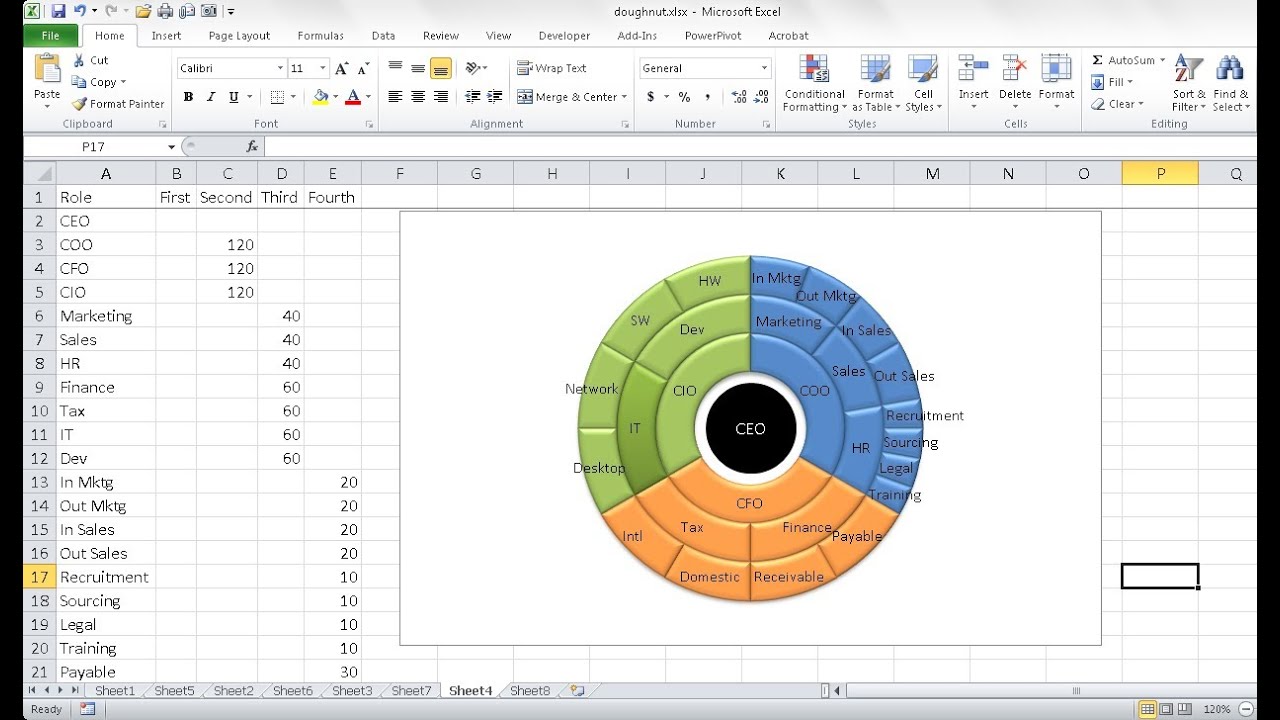Click the formula bar input field
This screenshot has height=720, width=1280.
(x=762, y=146)
